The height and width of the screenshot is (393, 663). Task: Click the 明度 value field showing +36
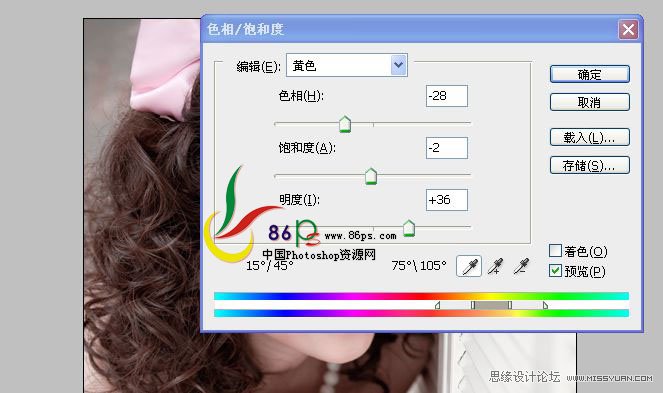click(x=447, y=200)
